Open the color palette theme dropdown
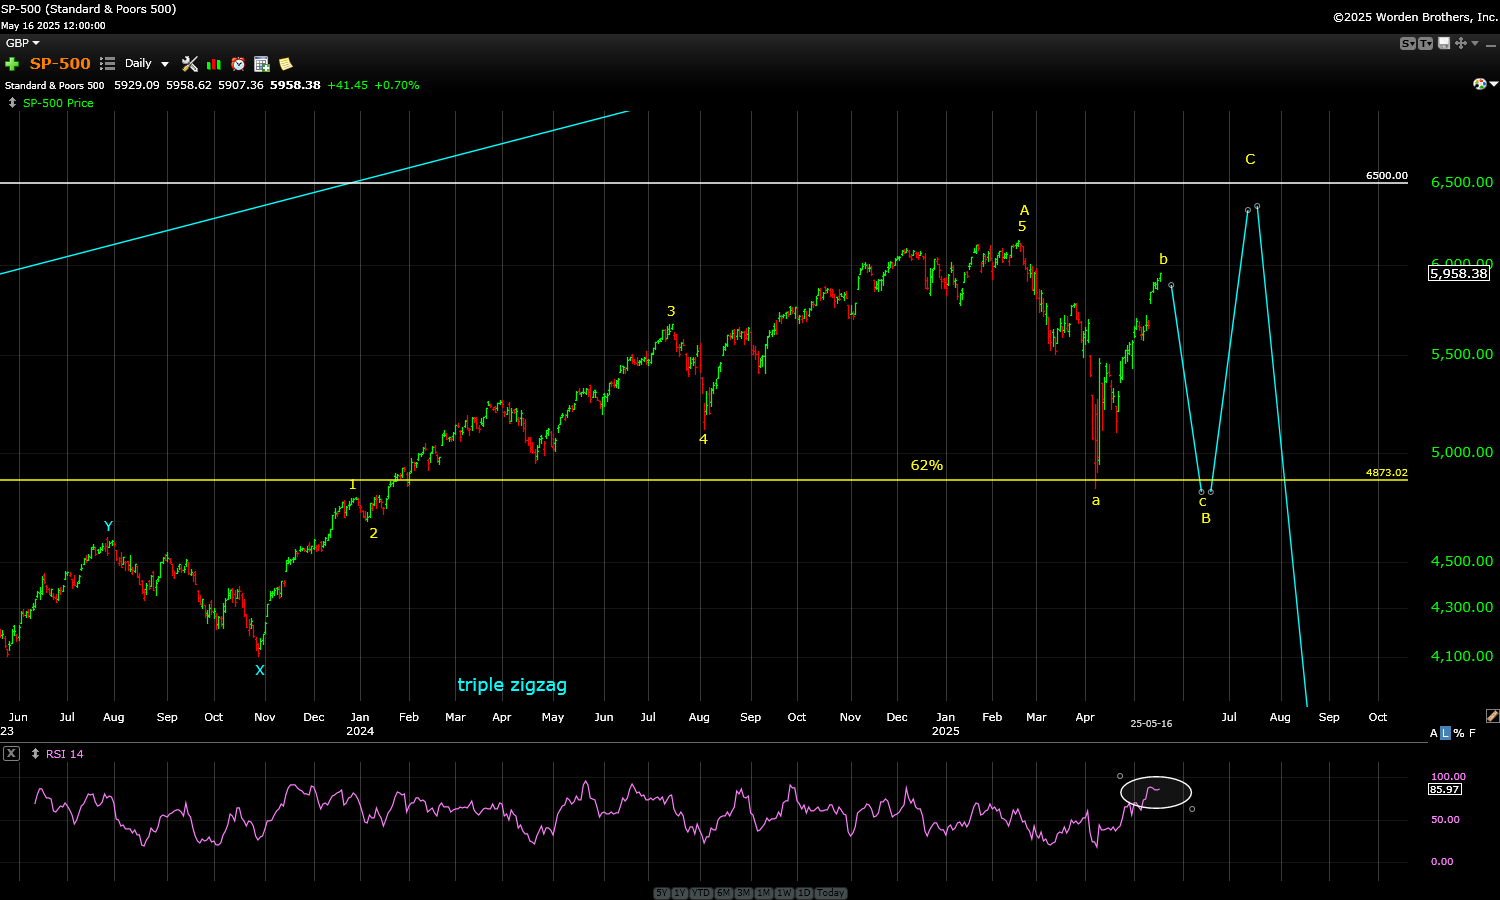Image resolution: width=1500 pixels, height=900 pixels. (x=1481, y=84)
